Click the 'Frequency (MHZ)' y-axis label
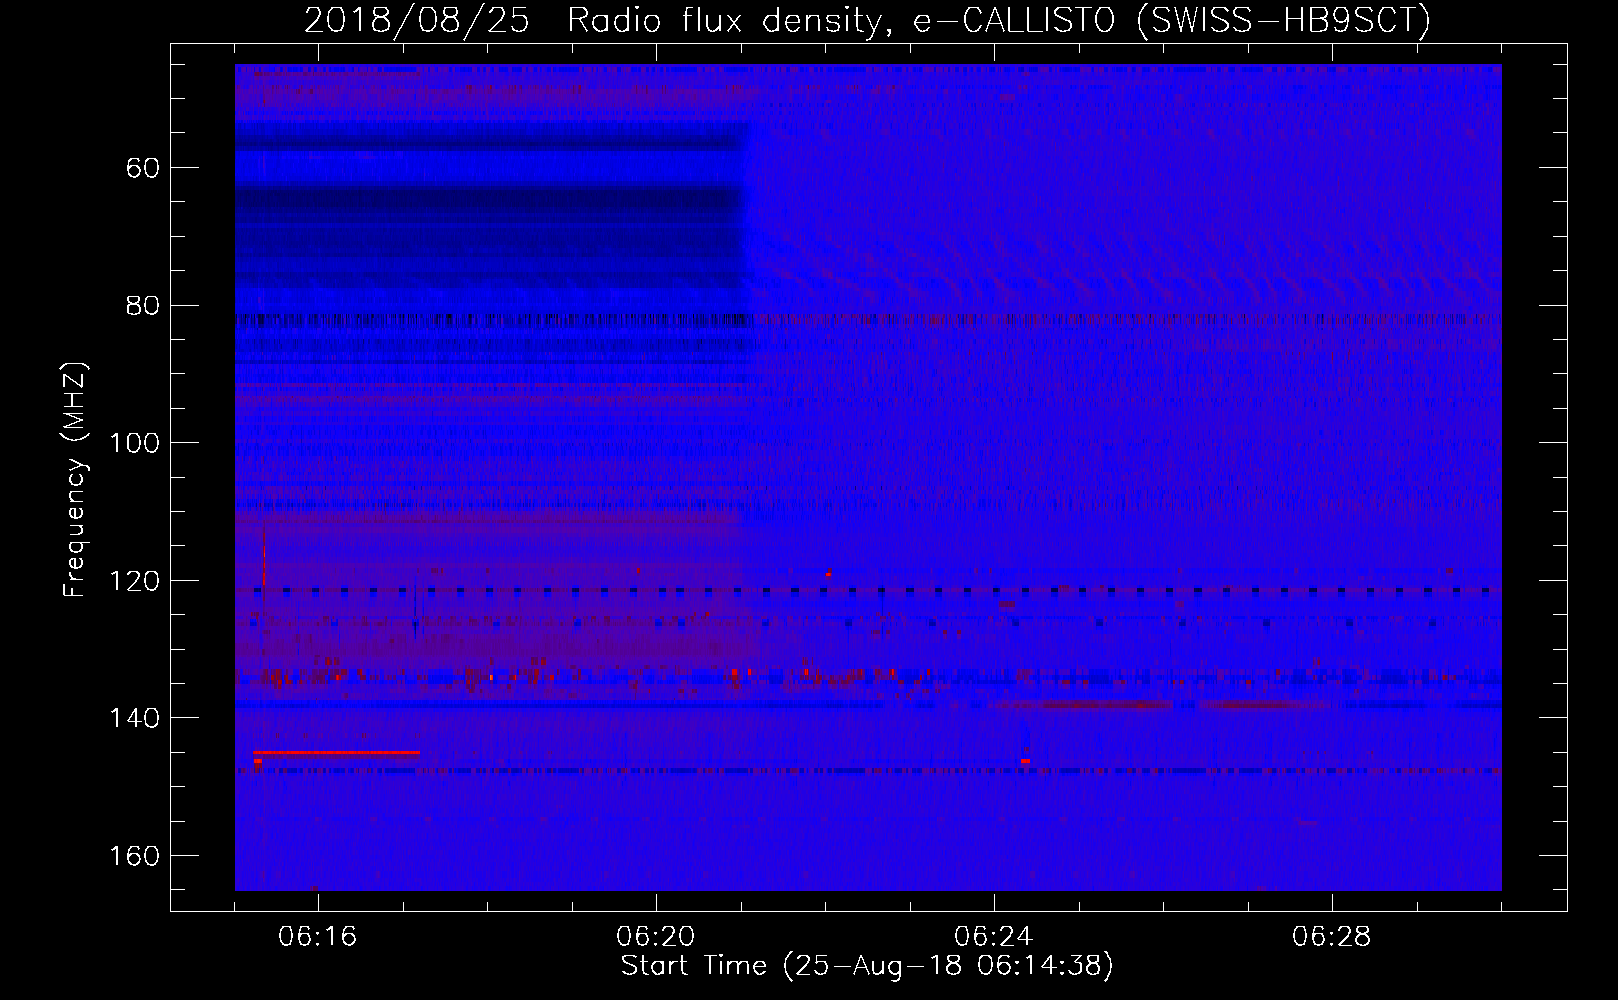1618x1000 pixels. (75, 479)
